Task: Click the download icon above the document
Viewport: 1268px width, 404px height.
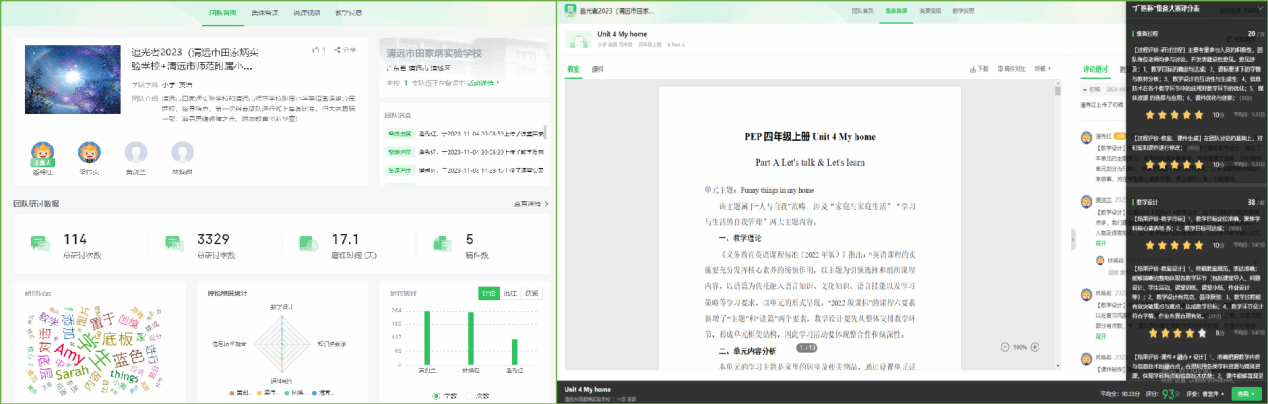Action: coord(971,69)
